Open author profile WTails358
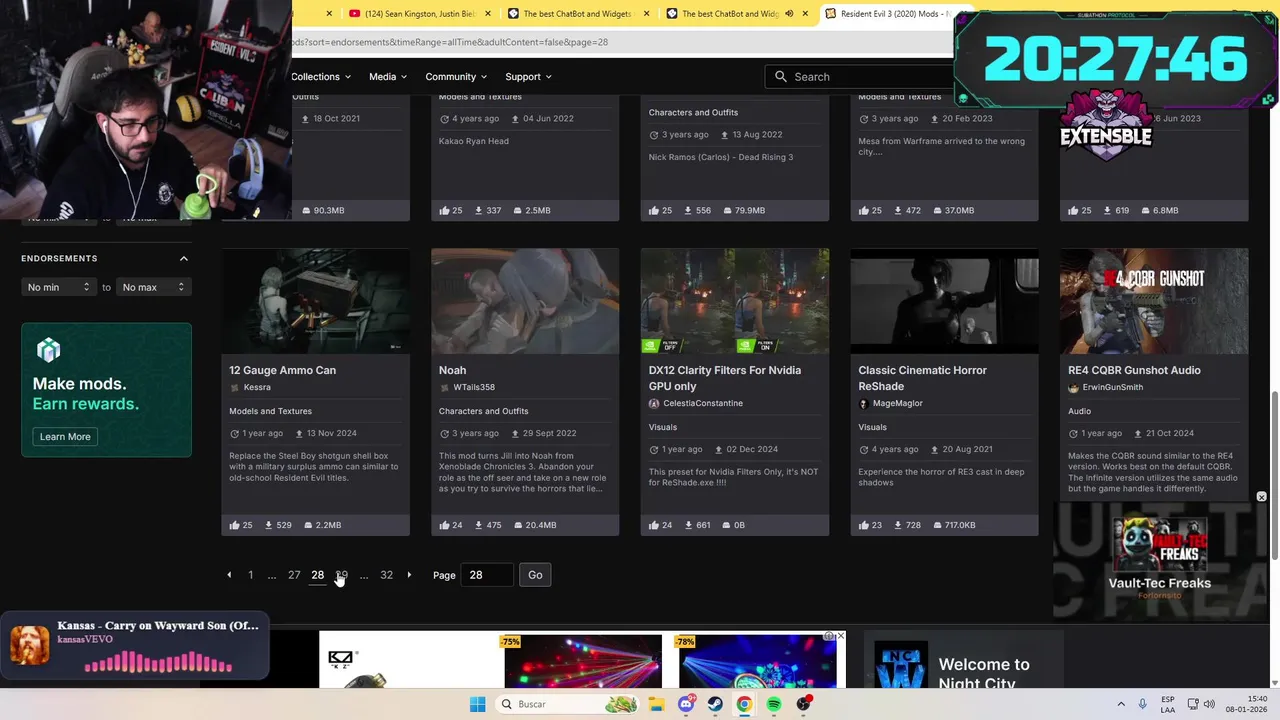Image resolution: width=1280 pixels, height=720 pixels. (x=474, y=387)
